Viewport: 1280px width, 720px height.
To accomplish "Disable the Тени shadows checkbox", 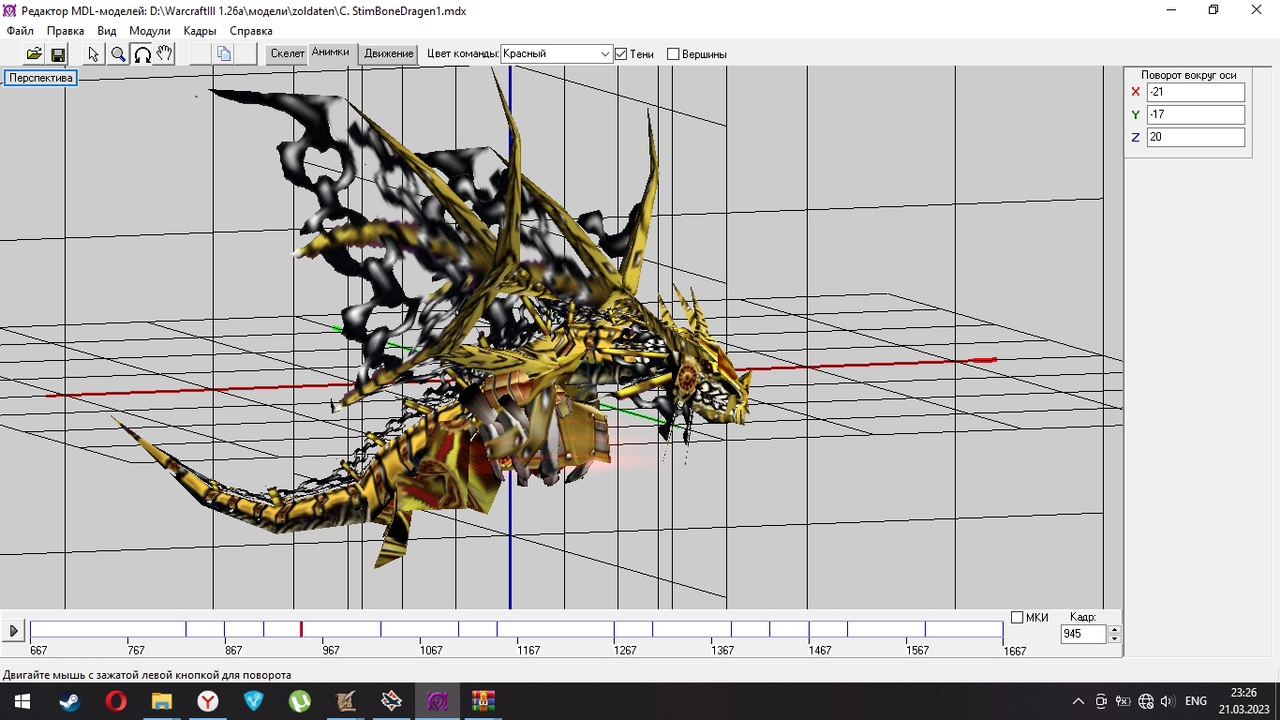I will 621,54.
